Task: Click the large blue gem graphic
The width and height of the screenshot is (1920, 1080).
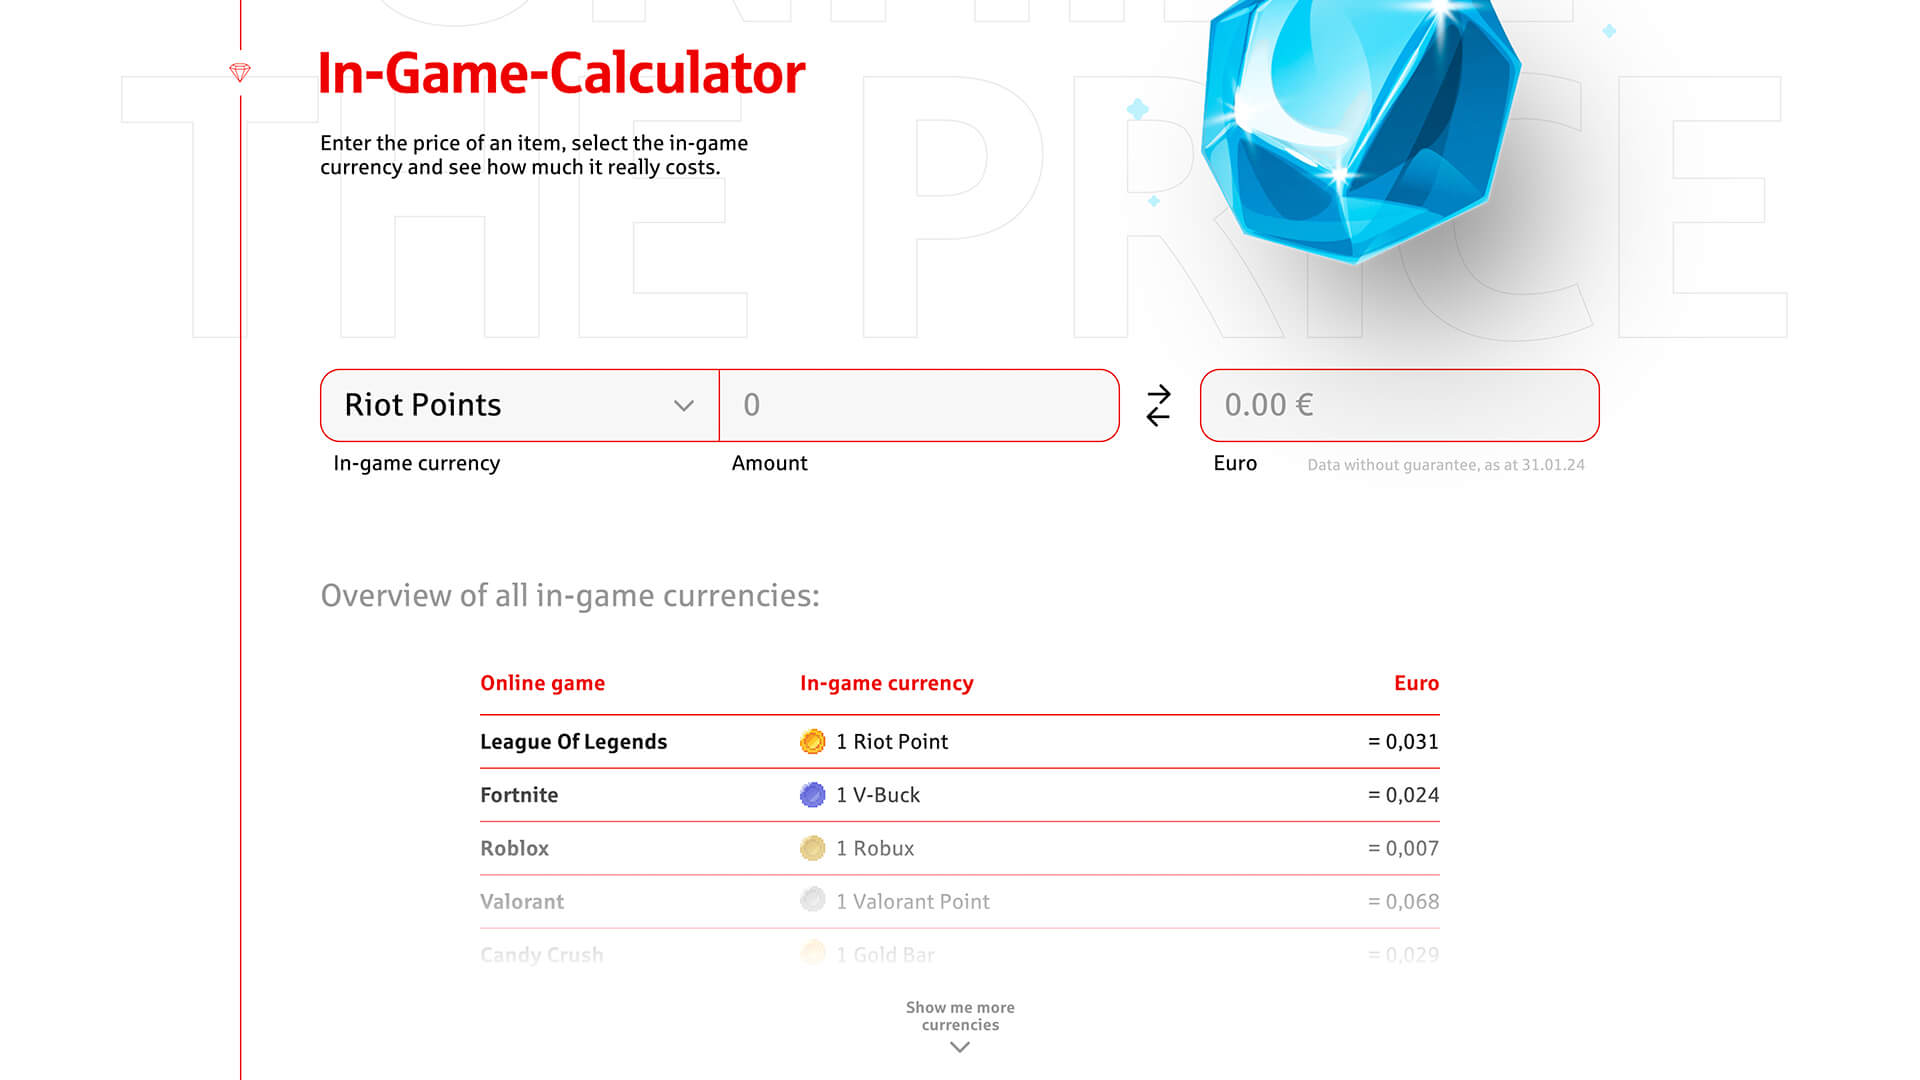Action: [1360, 125]
